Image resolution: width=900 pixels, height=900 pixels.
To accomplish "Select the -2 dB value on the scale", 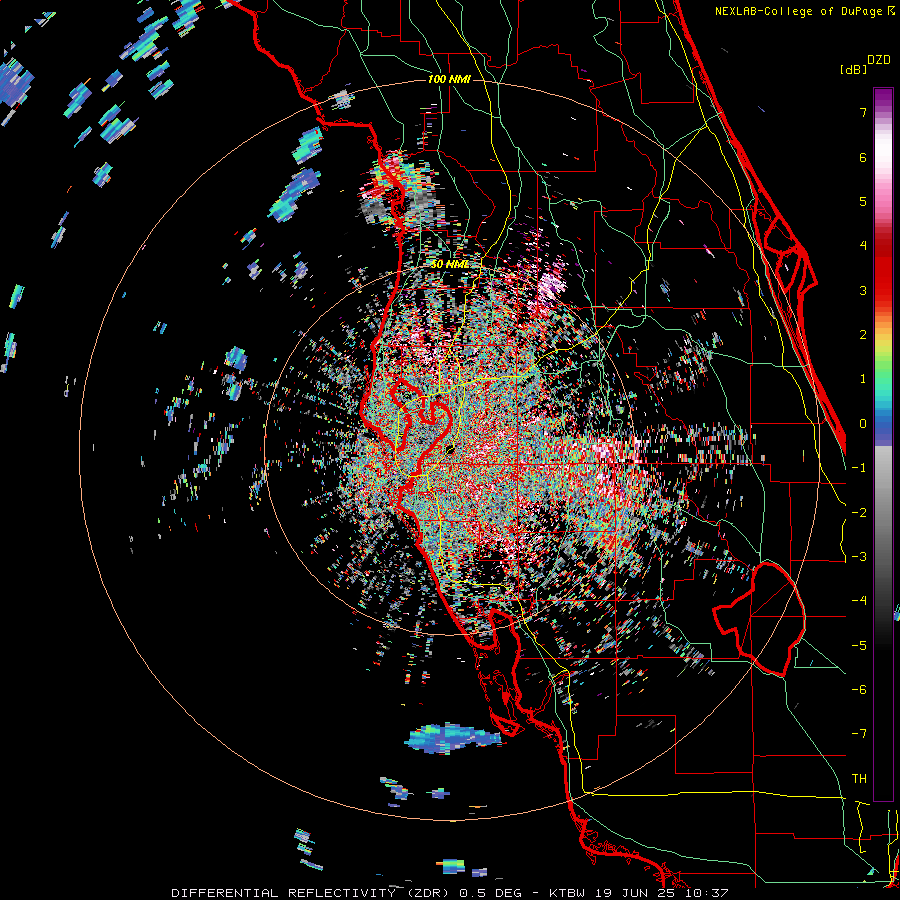I will [x=859, y=513].
